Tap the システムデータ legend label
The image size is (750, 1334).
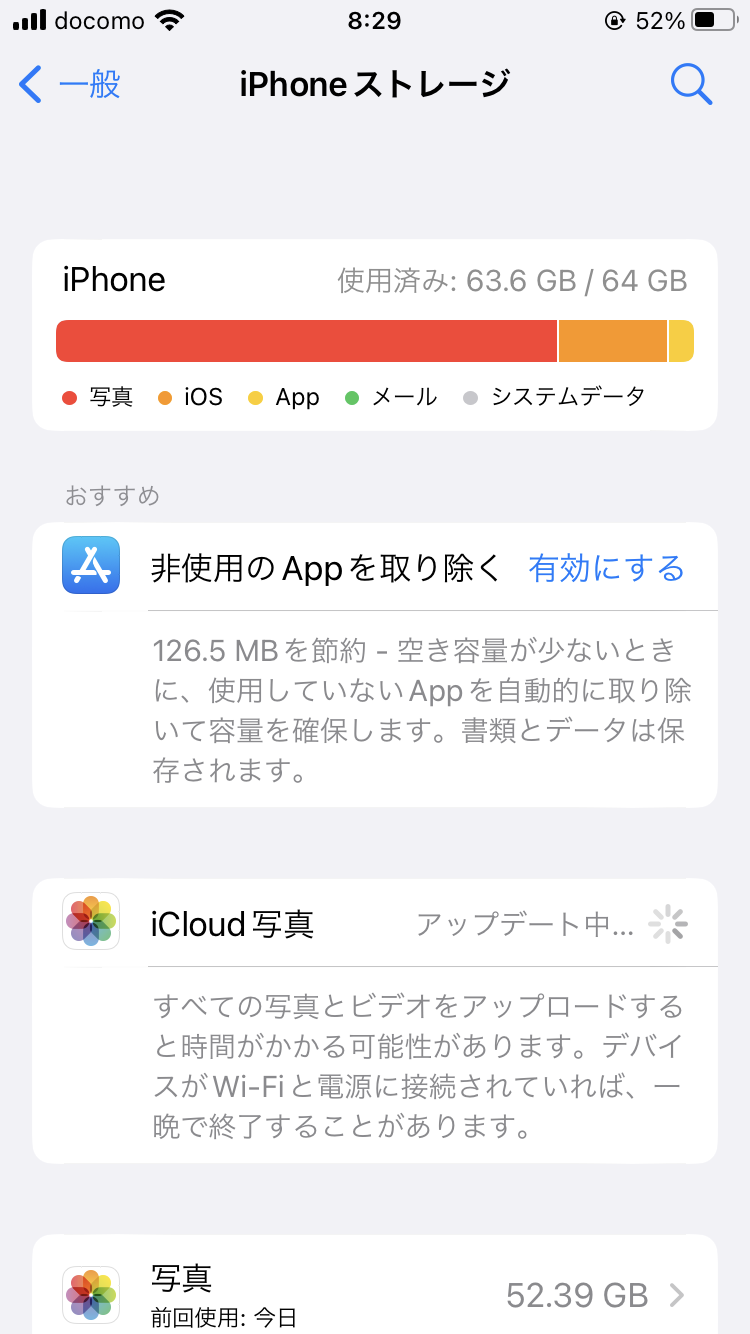coord(567,397)
